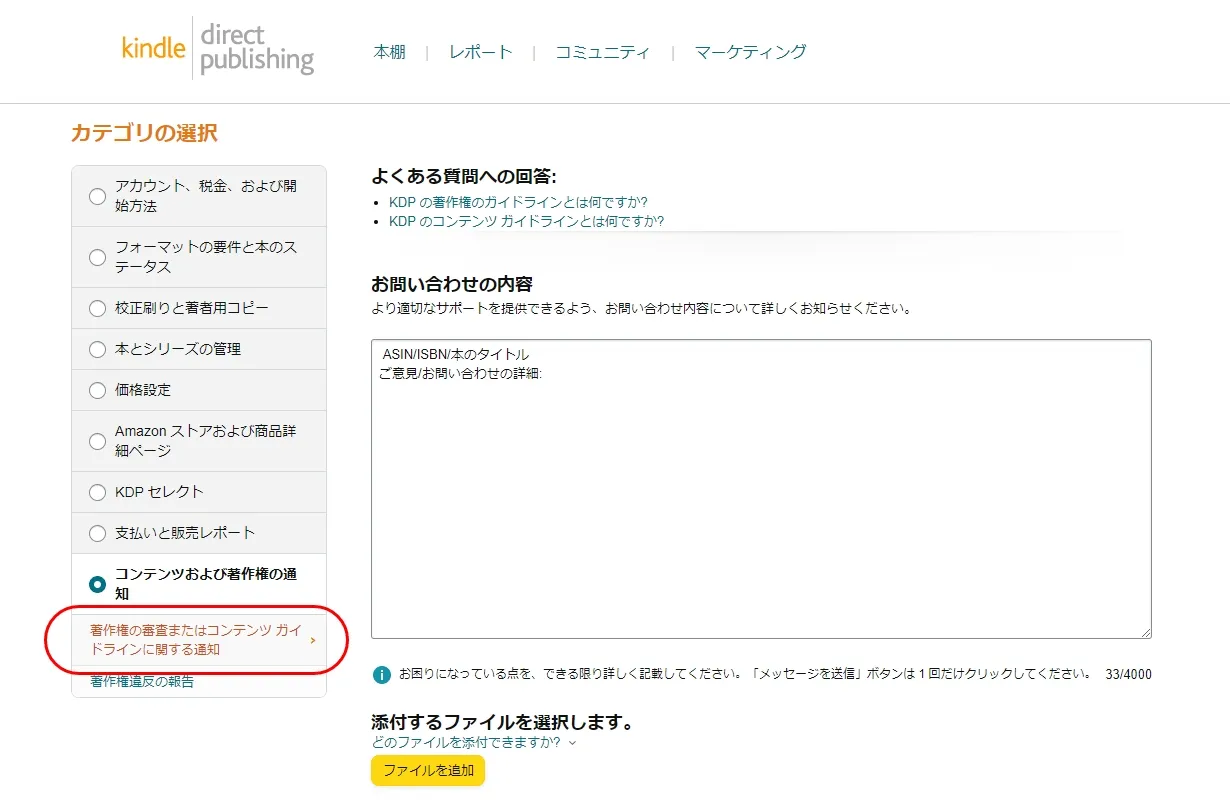Screen dimensions: 1230x809
Task: Open the コミュニティ navigation item
Action: click(x=602, y=52)
